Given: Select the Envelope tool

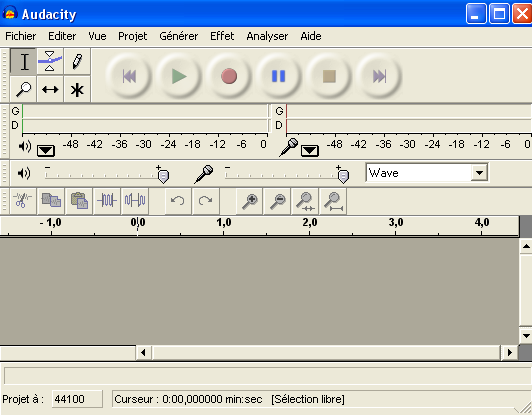Looking at the screenshot, I should (50, 61).
